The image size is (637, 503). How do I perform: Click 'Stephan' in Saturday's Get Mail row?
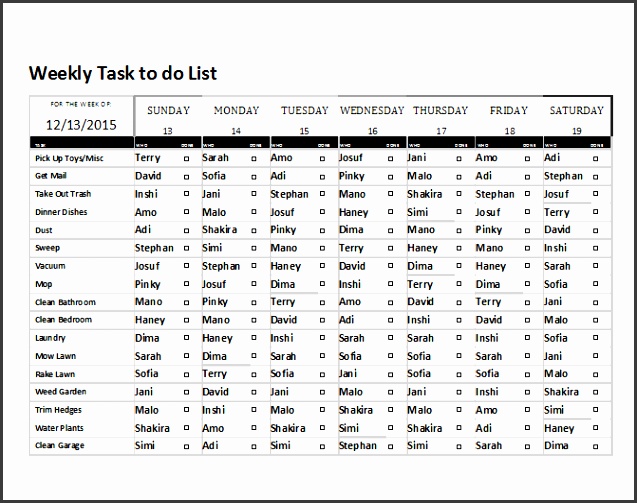pos(563,176)
